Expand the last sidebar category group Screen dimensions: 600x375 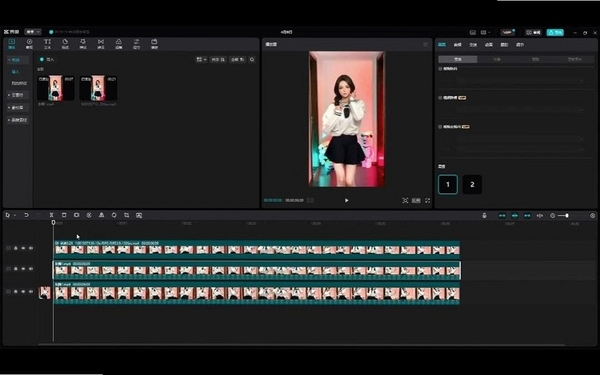pos(18,120)
